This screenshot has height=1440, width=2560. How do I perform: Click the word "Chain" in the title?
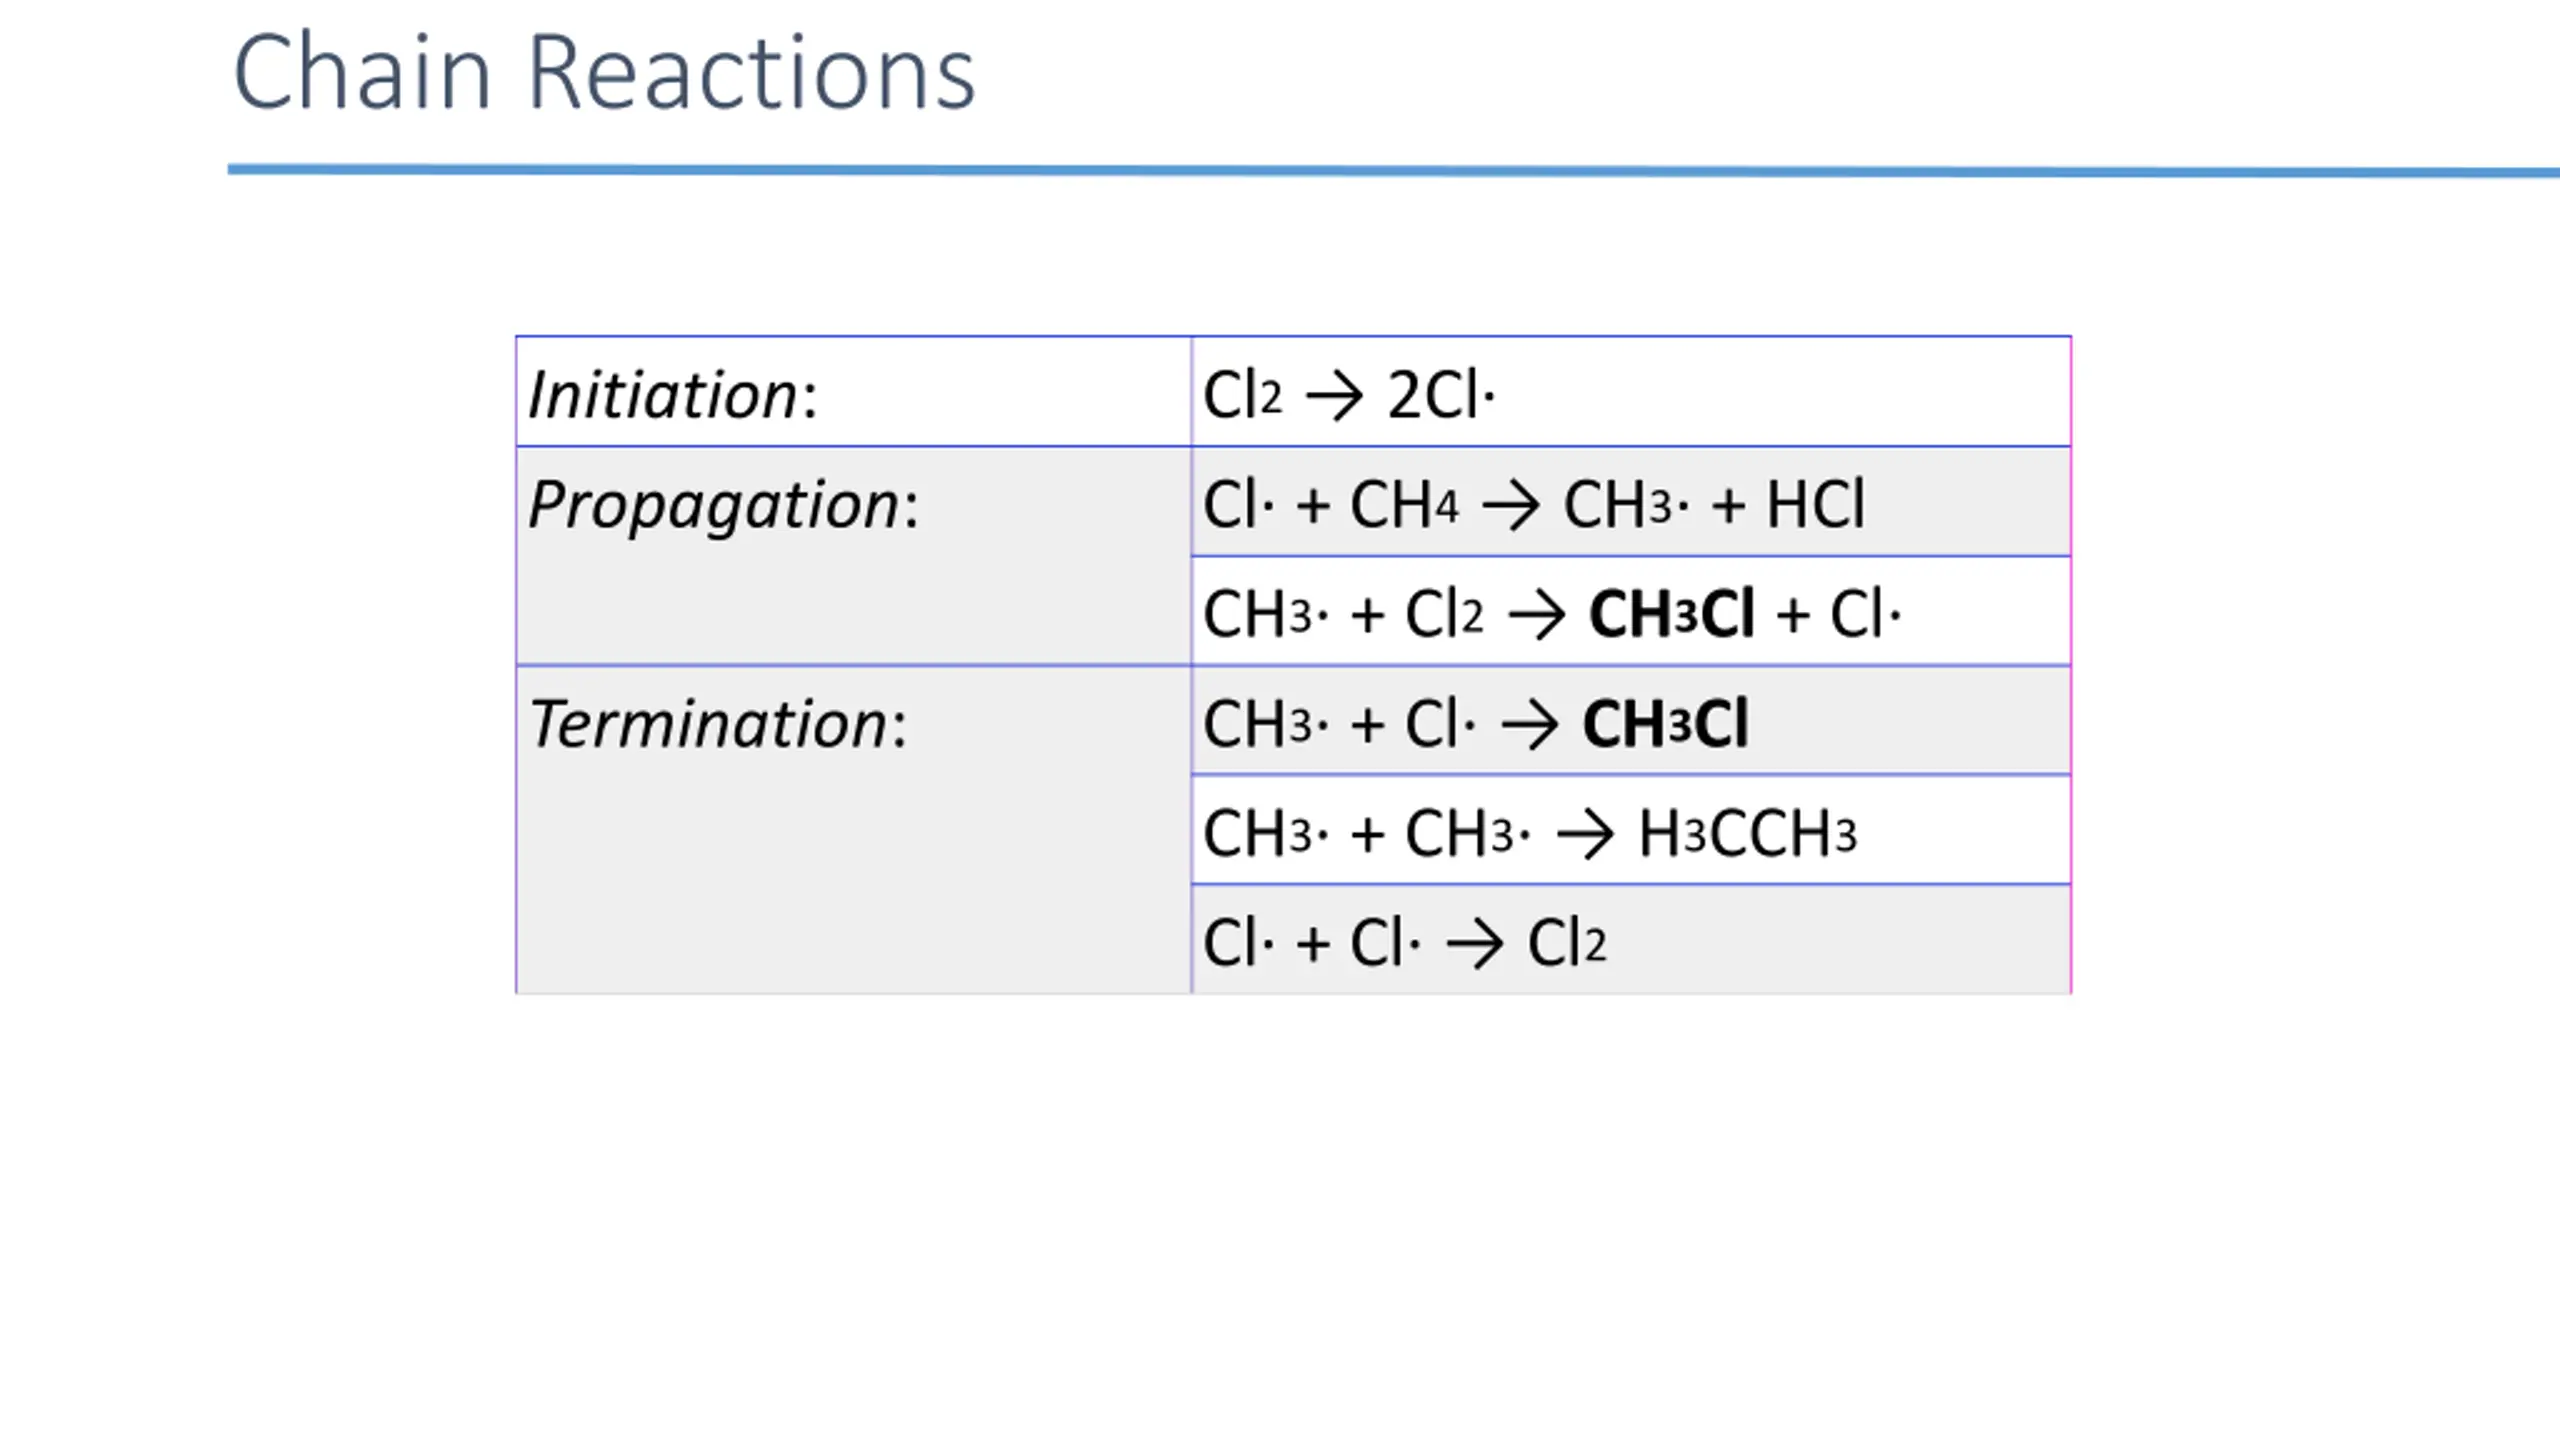click(x=362, y=72)
